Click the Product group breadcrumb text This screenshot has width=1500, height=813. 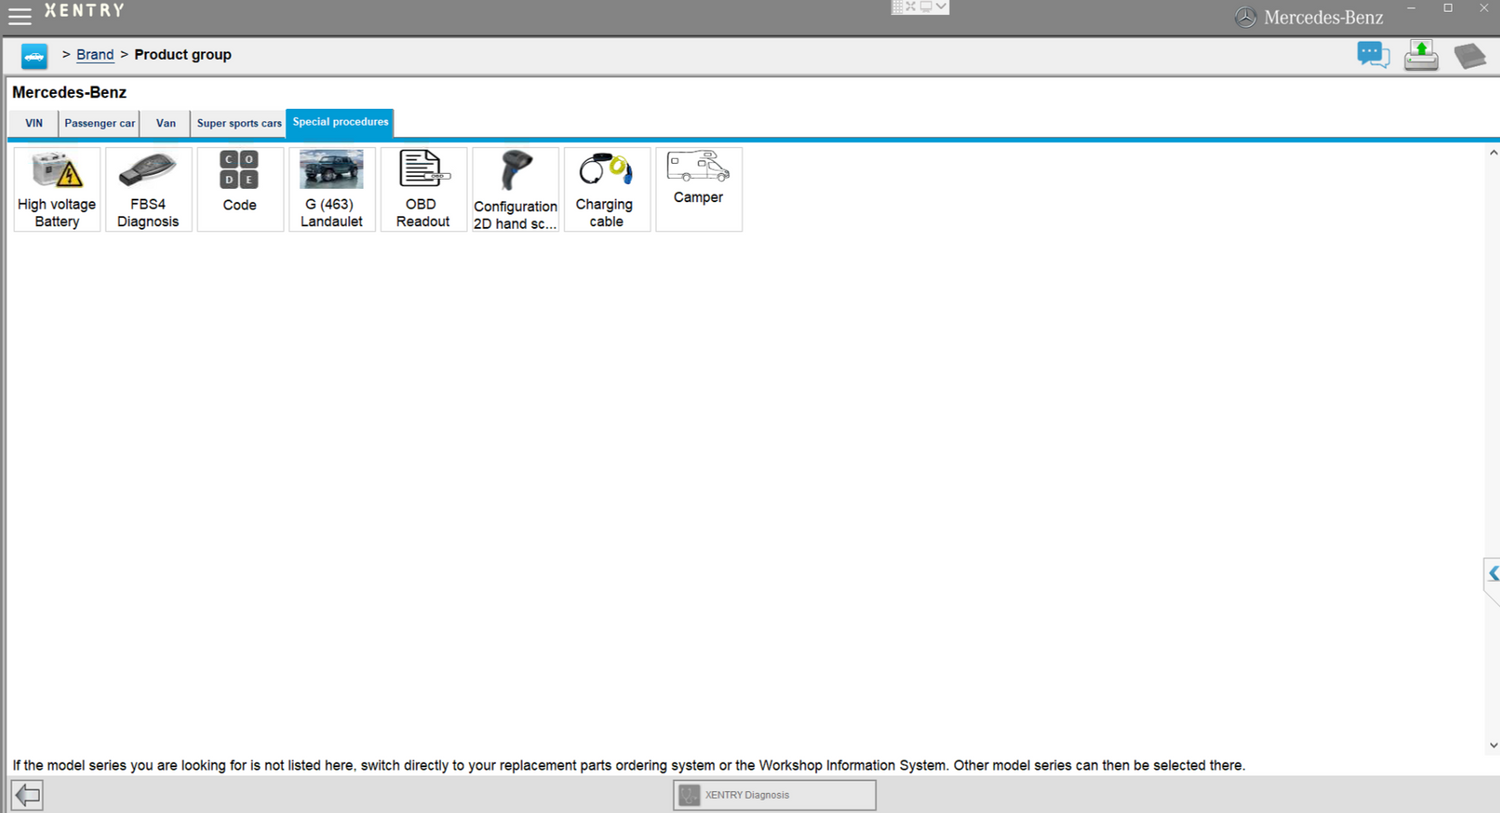point(183,55)
